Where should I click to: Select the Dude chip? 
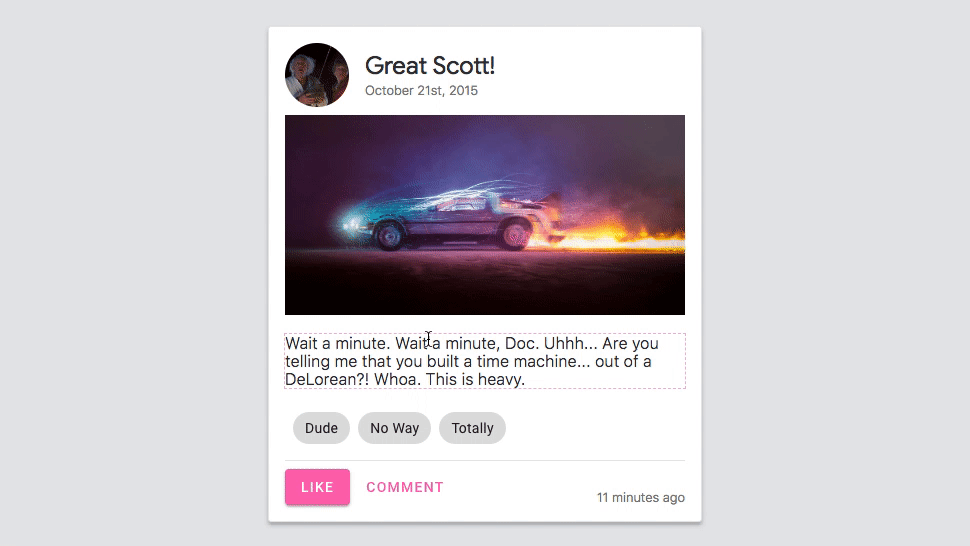[x=321, y=428]
